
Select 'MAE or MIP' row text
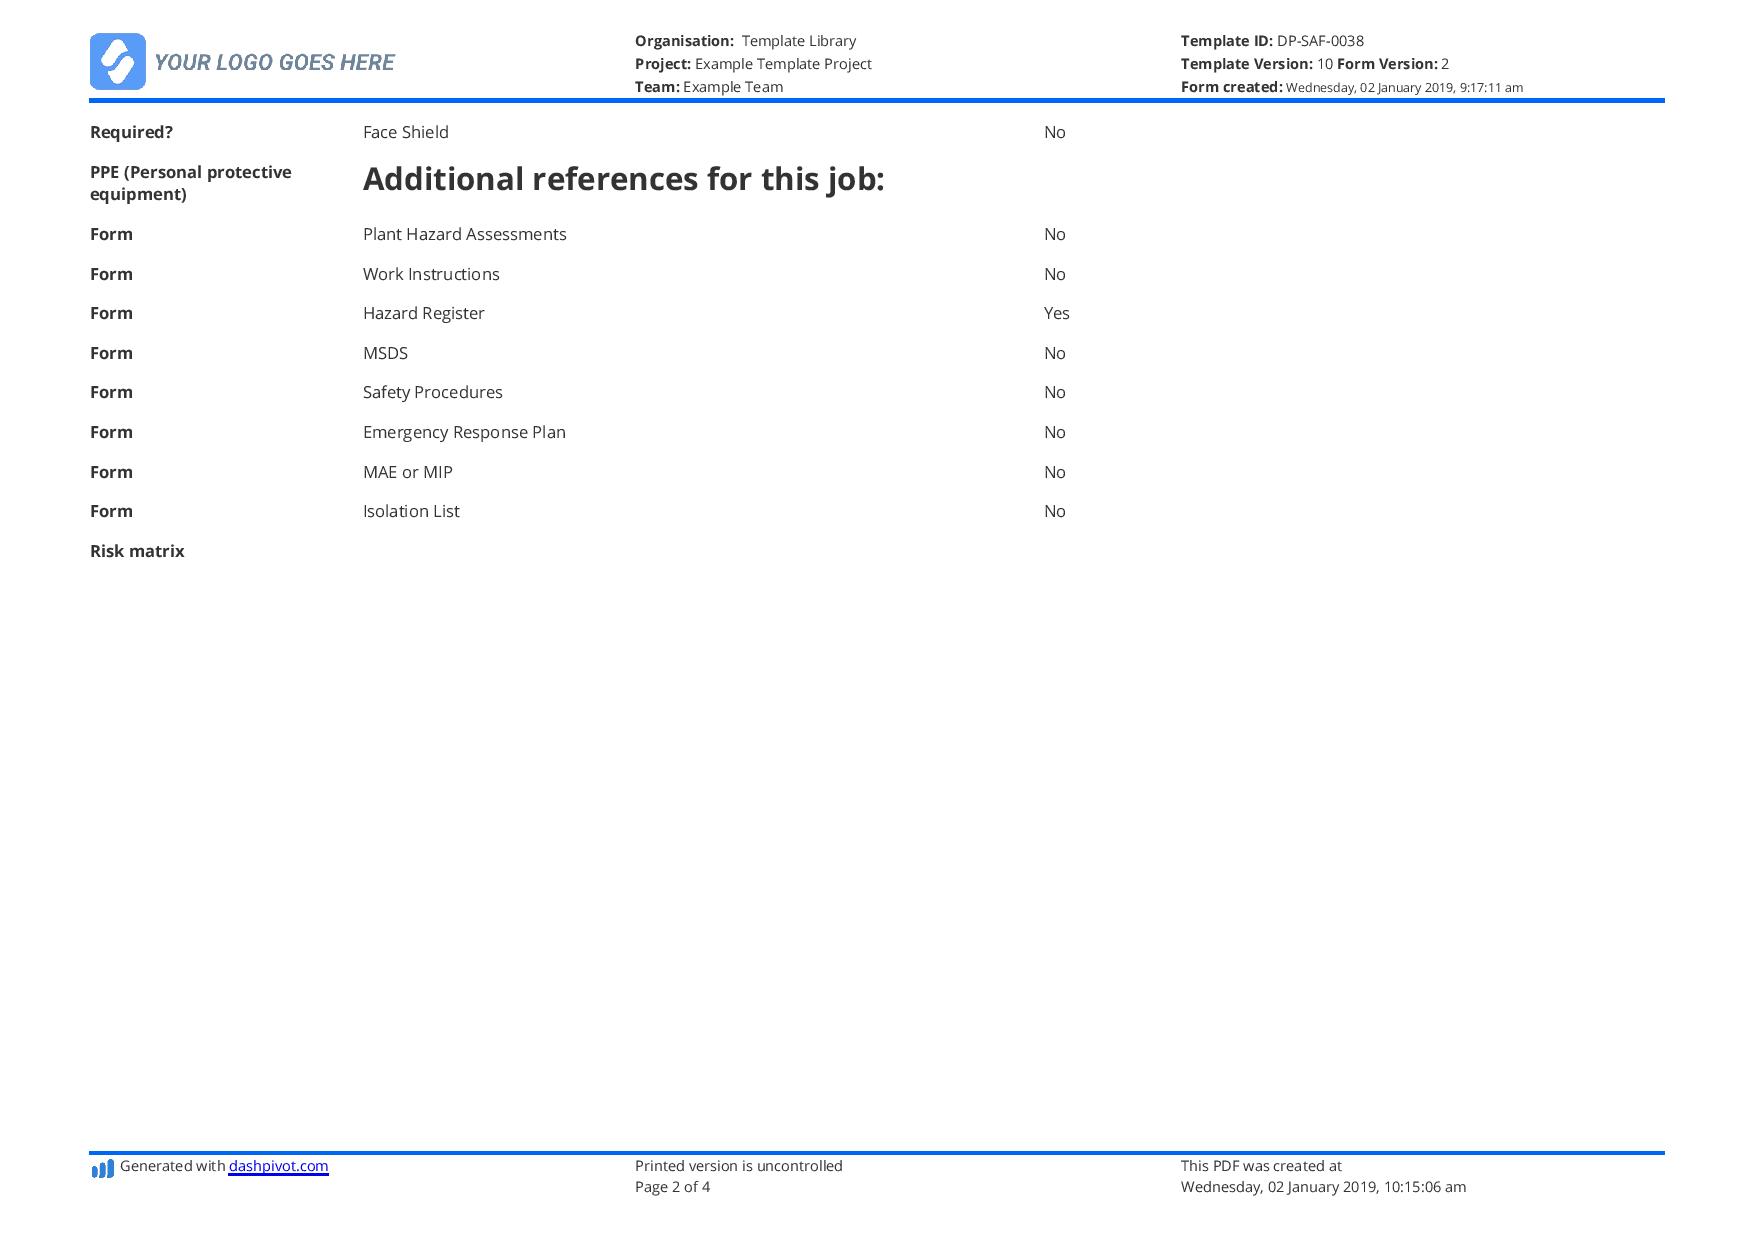(408, 472)
